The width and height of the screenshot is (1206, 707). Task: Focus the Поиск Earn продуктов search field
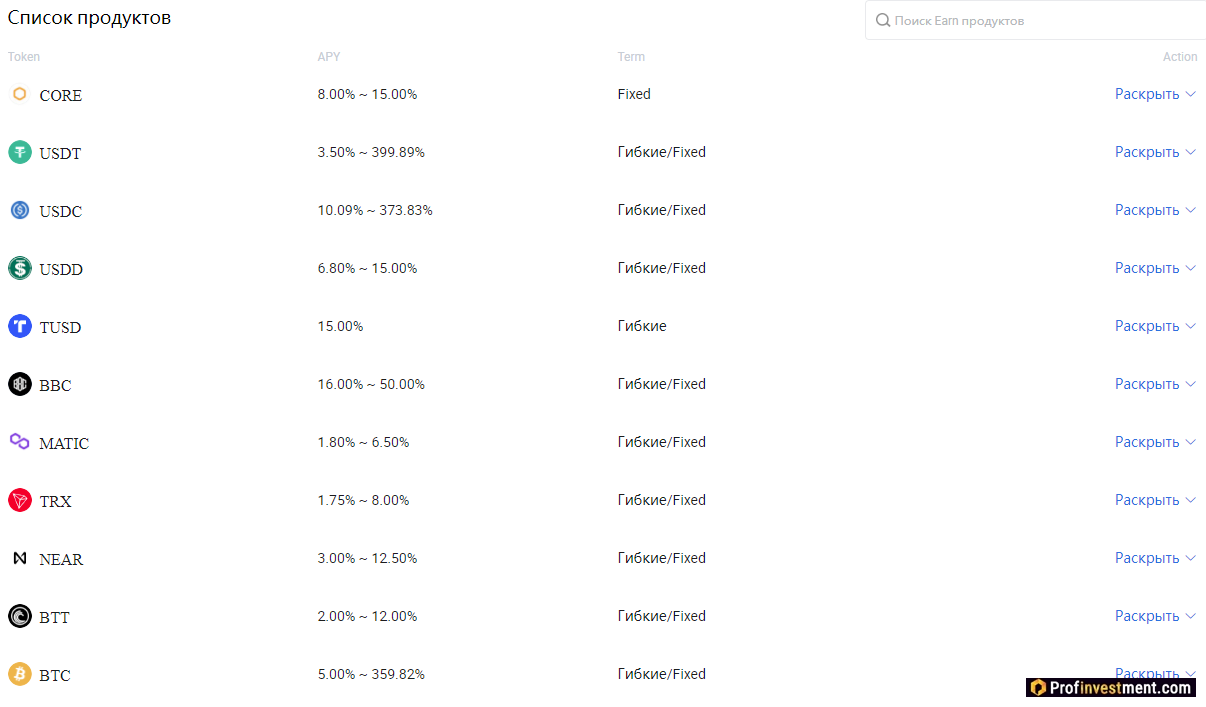pyautogui.click(x=1035, y=20)
